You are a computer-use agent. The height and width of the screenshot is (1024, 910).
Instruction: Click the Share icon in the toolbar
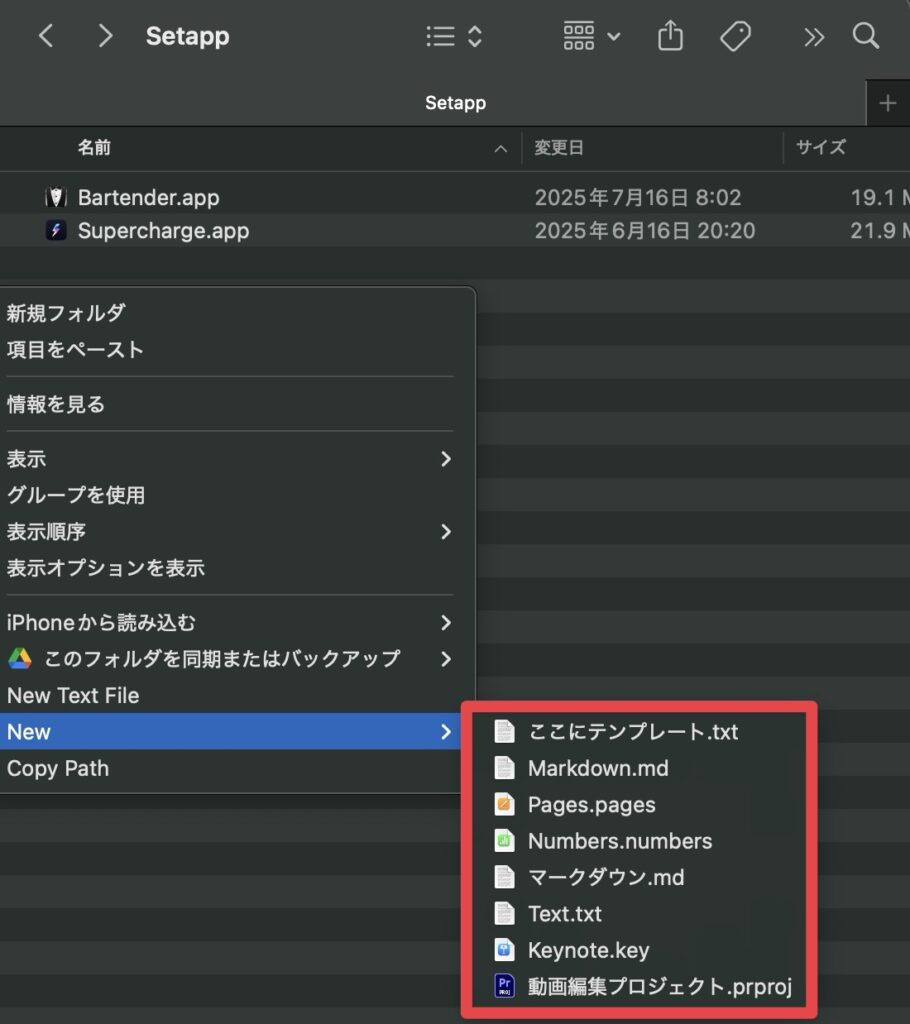(x=670, y=35)
